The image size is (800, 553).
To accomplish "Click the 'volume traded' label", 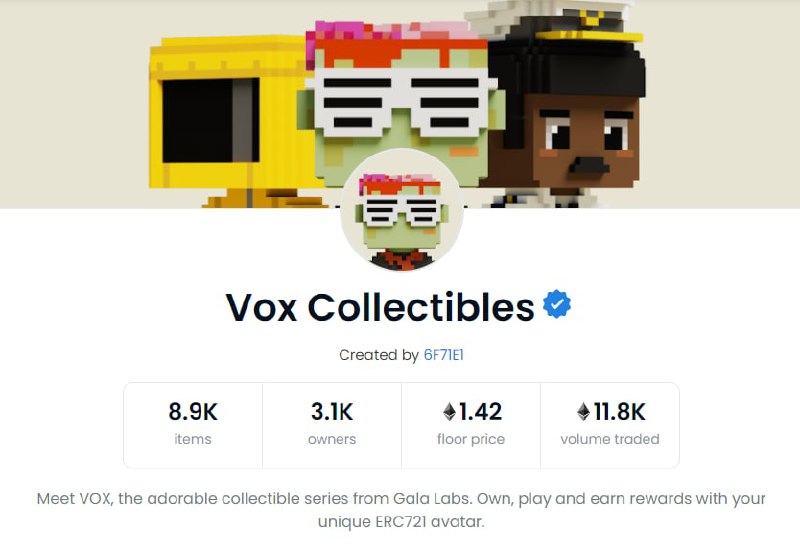I will click(610, 439).
